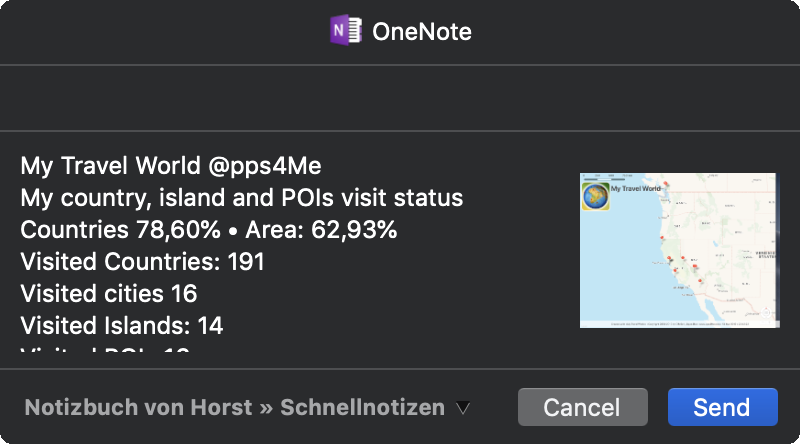Screen dimensions: 800x444
Task: Click the purple OneNote logo icon
Action: [346, 30]
